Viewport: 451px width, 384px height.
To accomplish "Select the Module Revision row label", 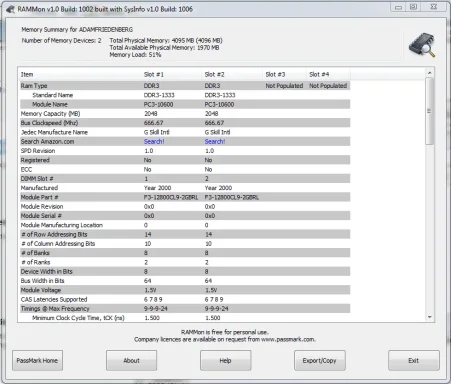I will (x=42, y=207).
